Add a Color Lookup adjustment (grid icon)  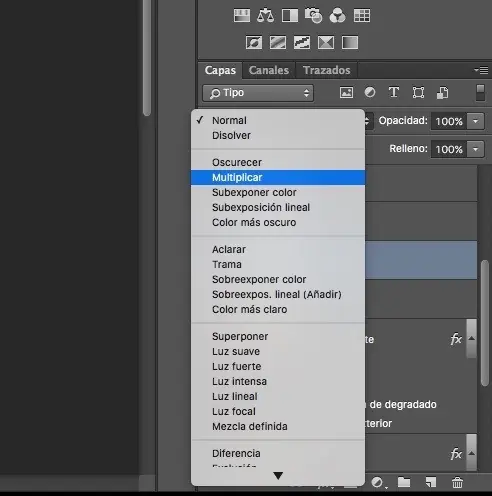(362, 16)
